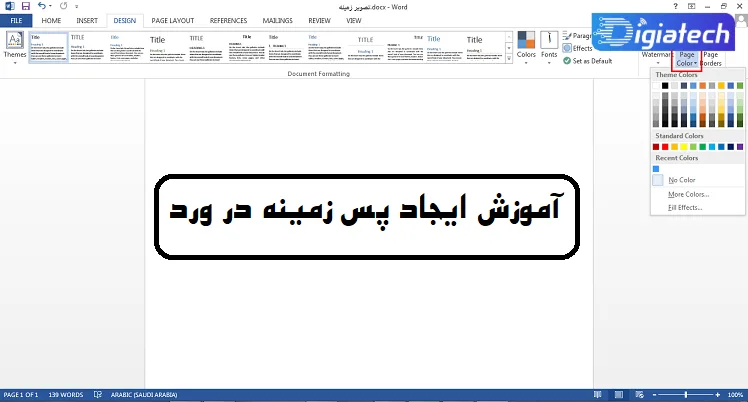Image resolution: width=748 pixels, height=402 pixels.
Task: Select the orange theme color swatch in top row
Action: [703, 86]
